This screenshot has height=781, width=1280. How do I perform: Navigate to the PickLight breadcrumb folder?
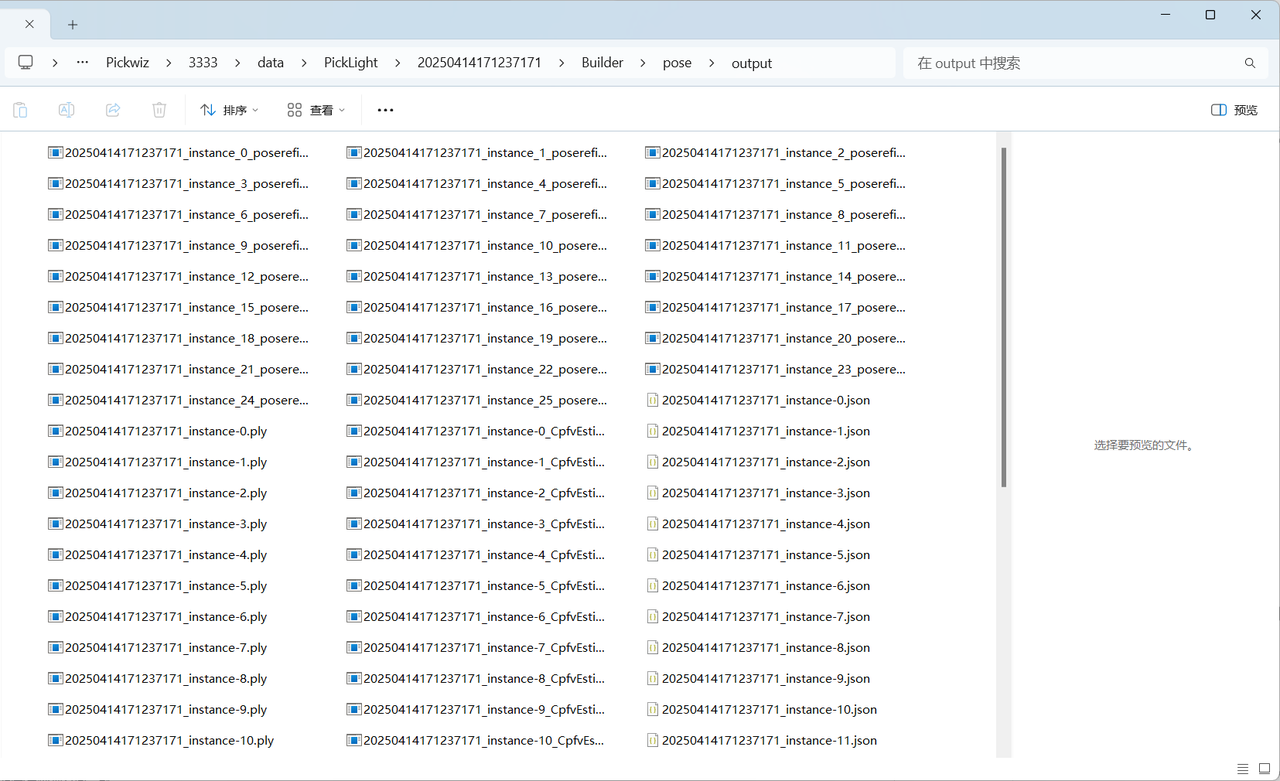pyautogui.click(x=350, y=63)
